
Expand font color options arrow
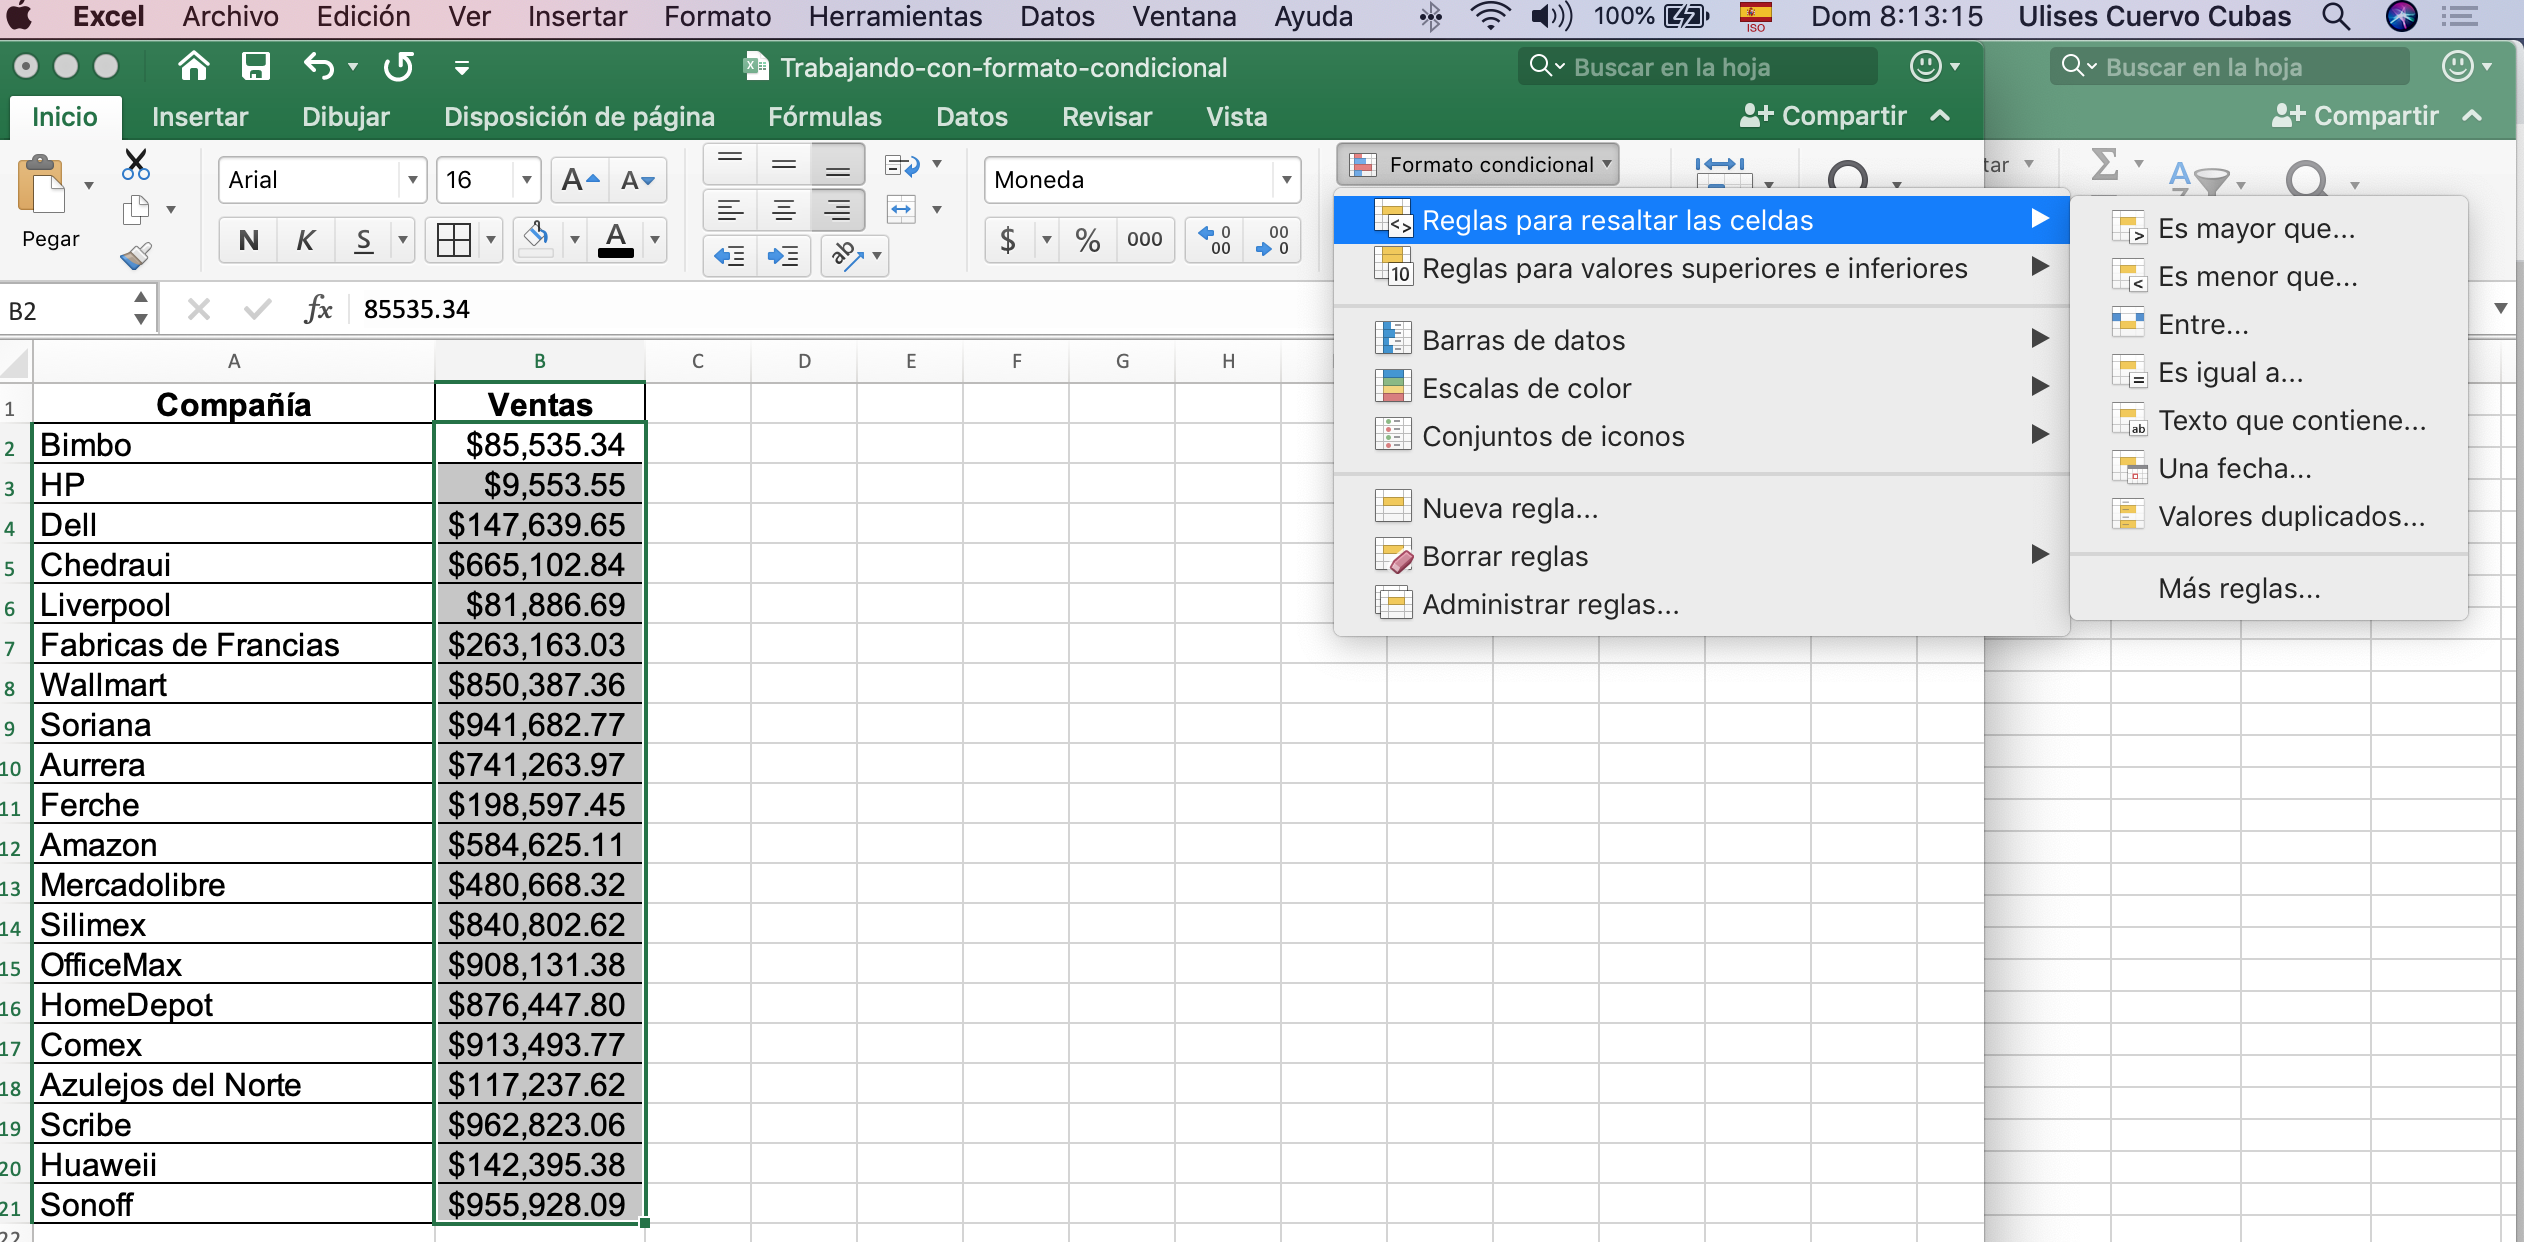[655, 240]
